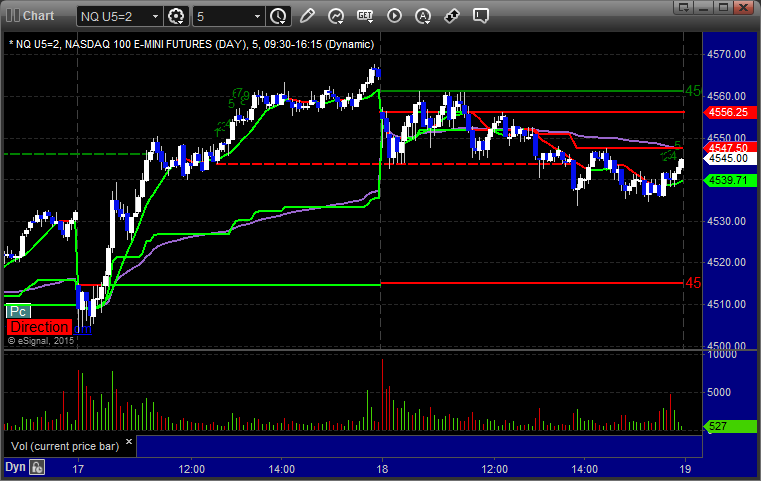This screenshot has height=481, width=761.
Task: Click the red Direction label
Action: point(39,327)
